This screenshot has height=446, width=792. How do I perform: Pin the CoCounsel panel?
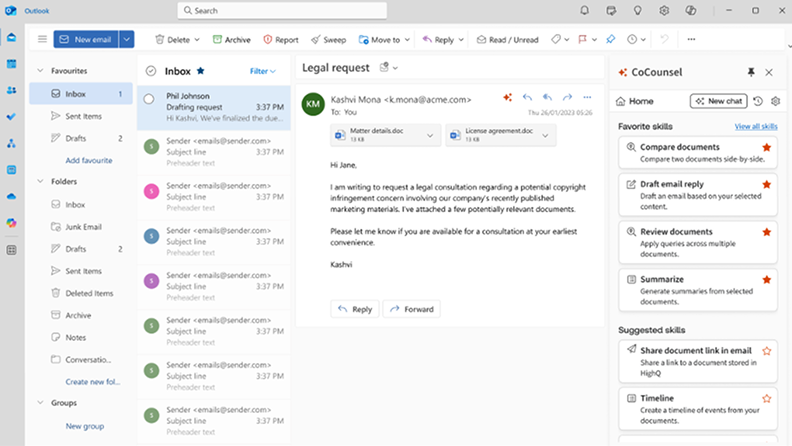pos(751,73)
